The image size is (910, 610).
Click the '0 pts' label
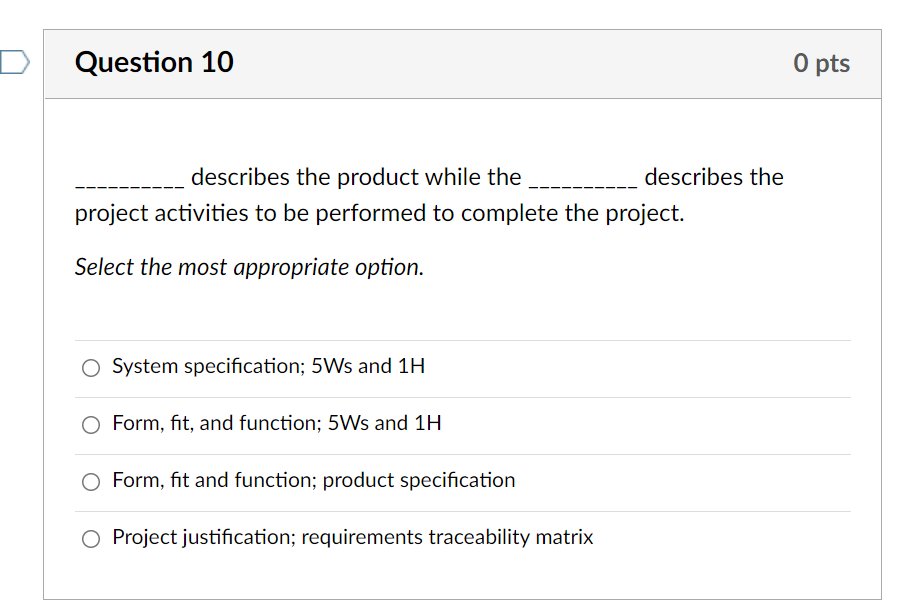click(822, 63)
